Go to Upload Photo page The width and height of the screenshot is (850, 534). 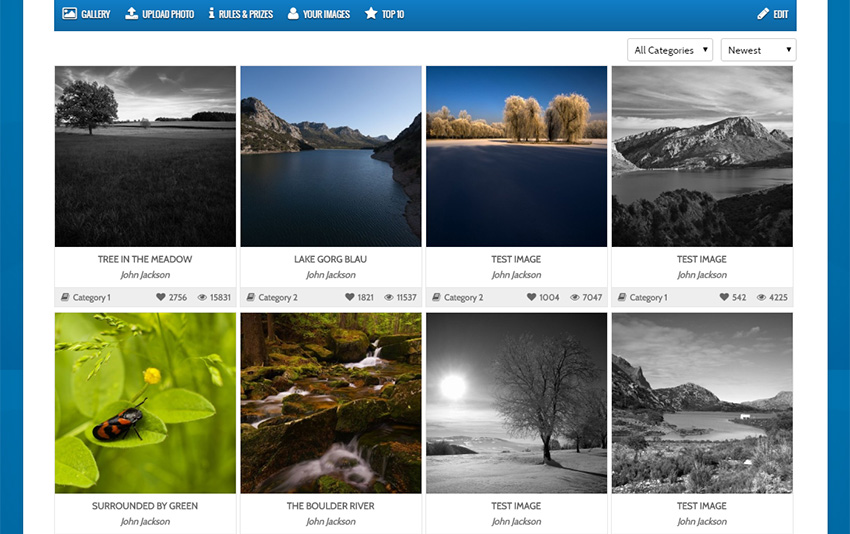click(159, 14)
